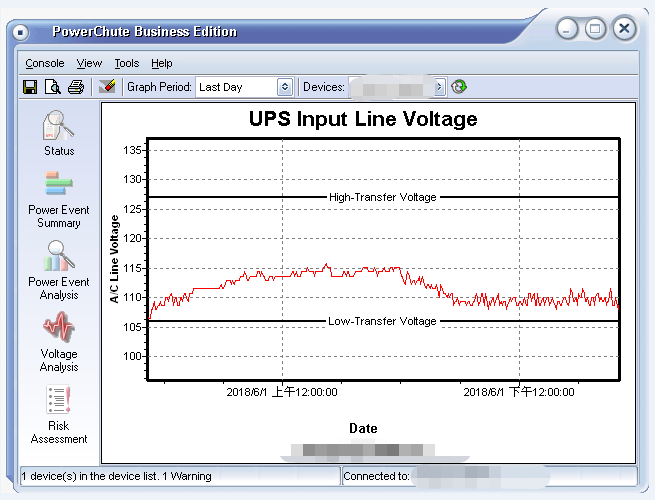Open the View menu
655x500 pixels.
coord(89,63)
